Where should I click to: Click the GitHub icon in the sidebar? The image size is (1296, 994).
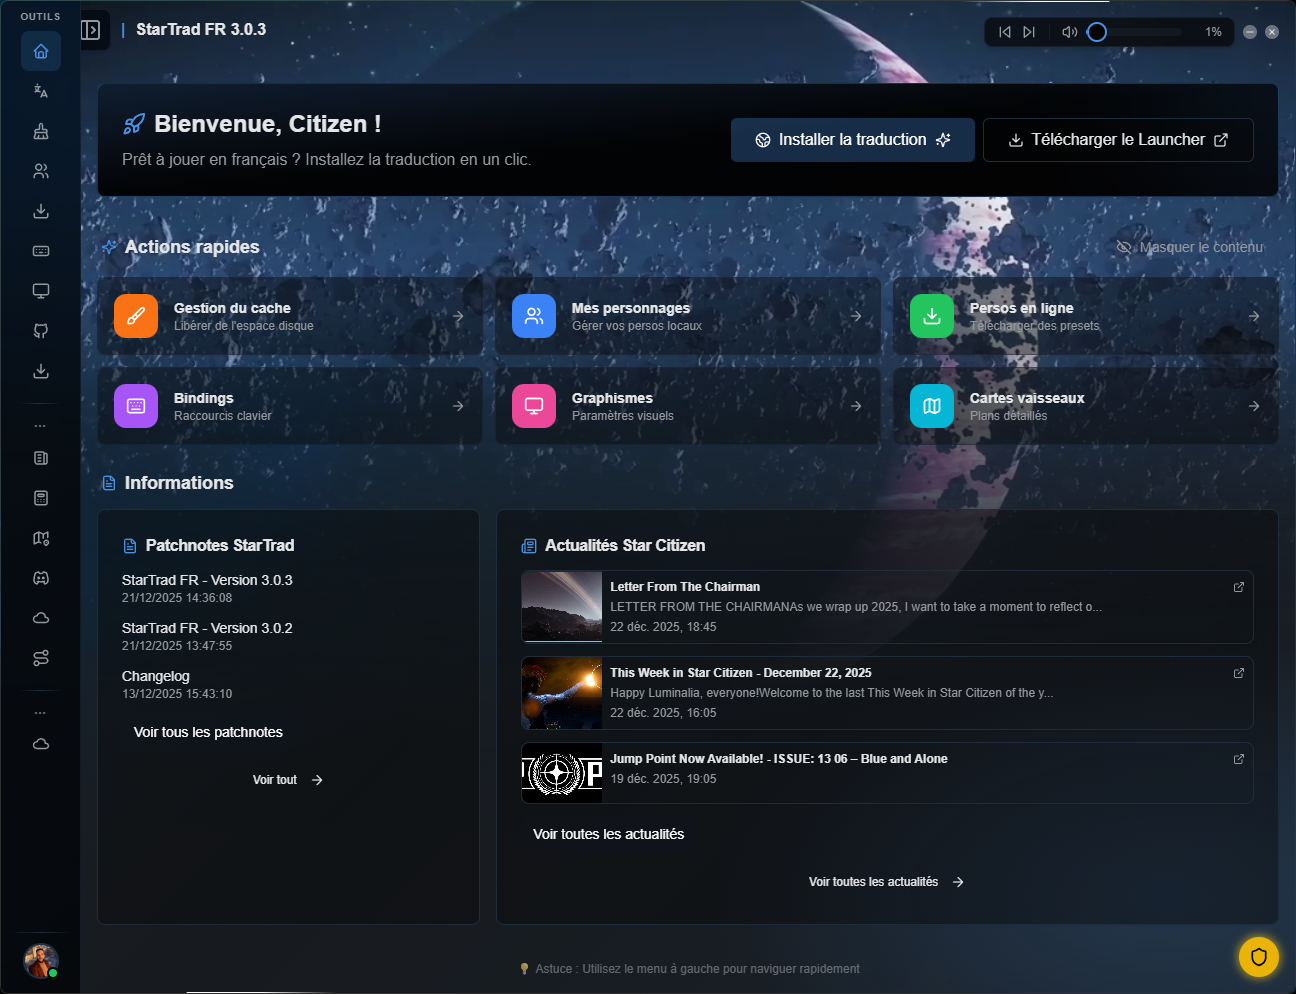tap(41, 331)
